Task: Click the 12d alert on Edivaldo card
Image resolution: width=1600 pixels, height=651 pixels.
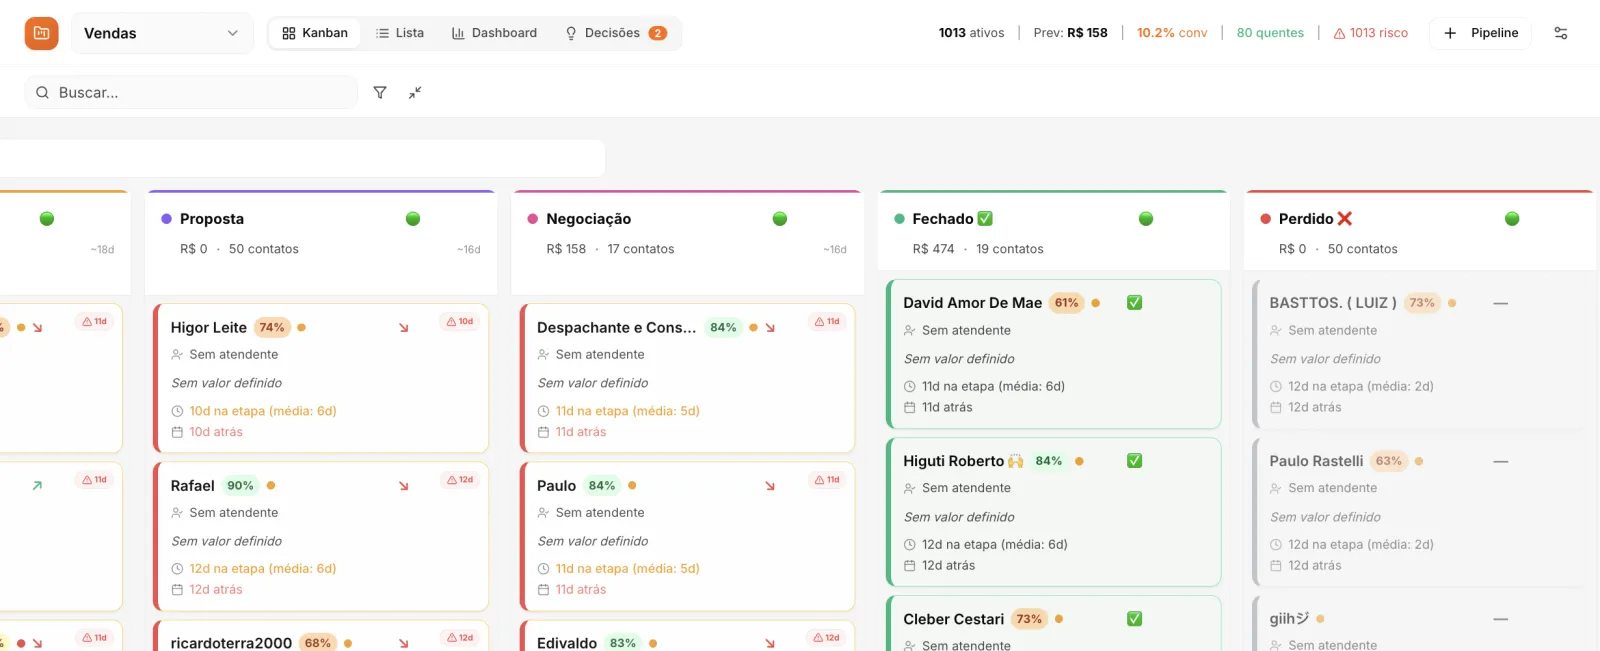Action: (826, 638)
